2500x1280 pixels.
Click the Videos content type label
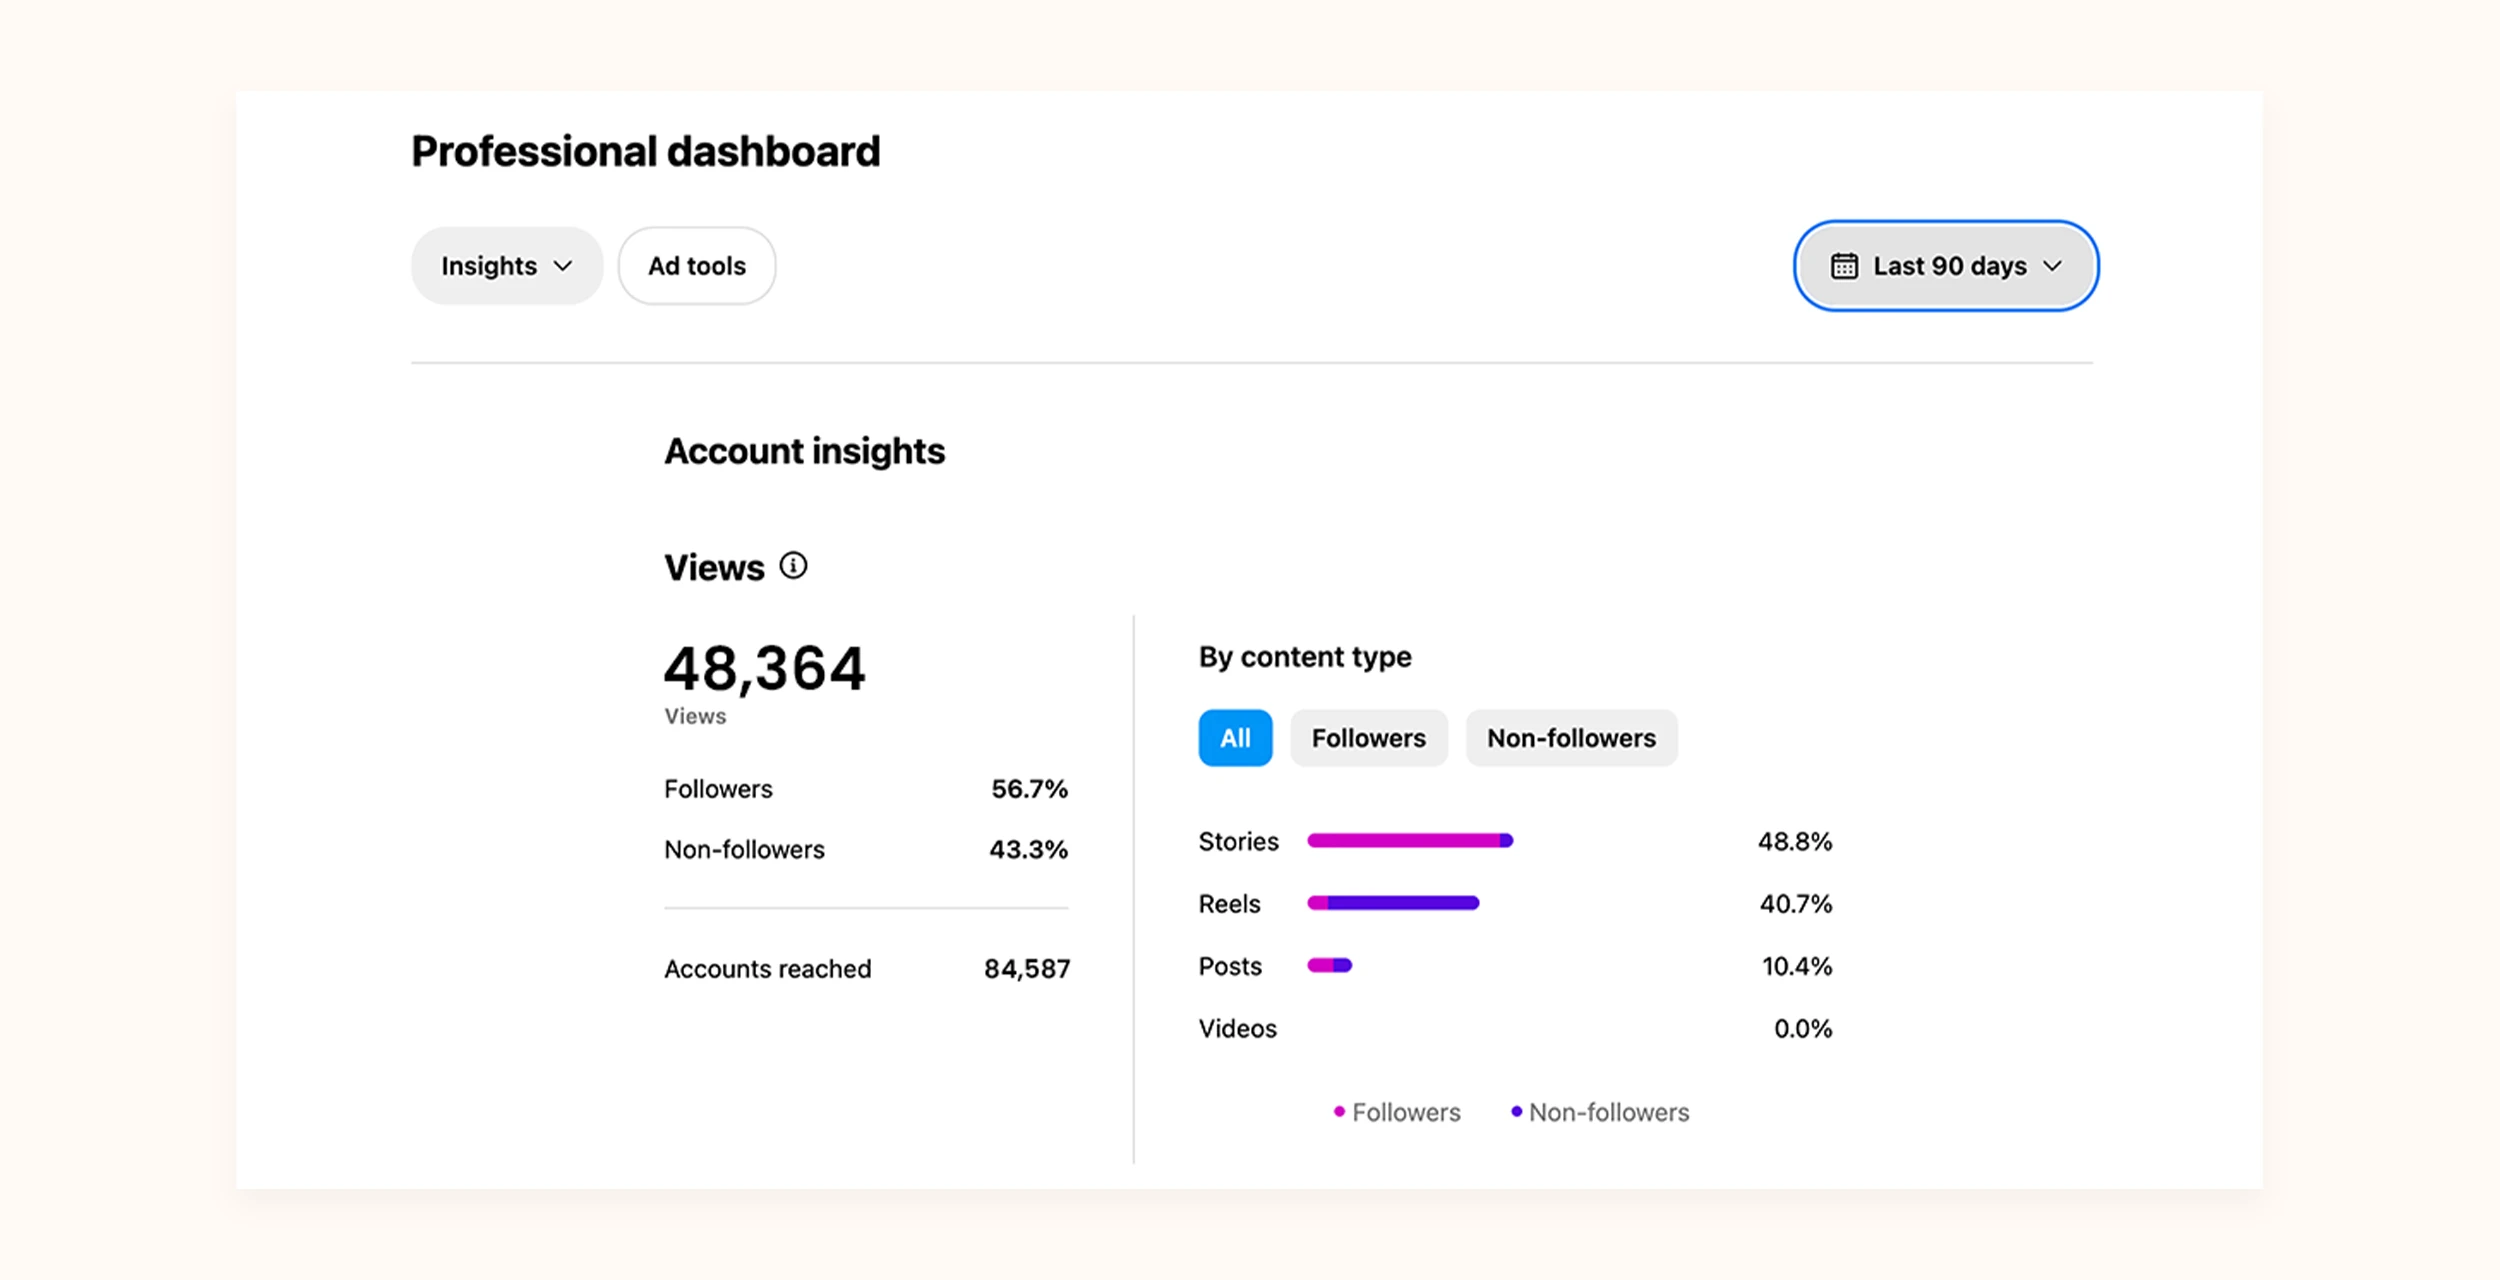click(1237, 1029)
